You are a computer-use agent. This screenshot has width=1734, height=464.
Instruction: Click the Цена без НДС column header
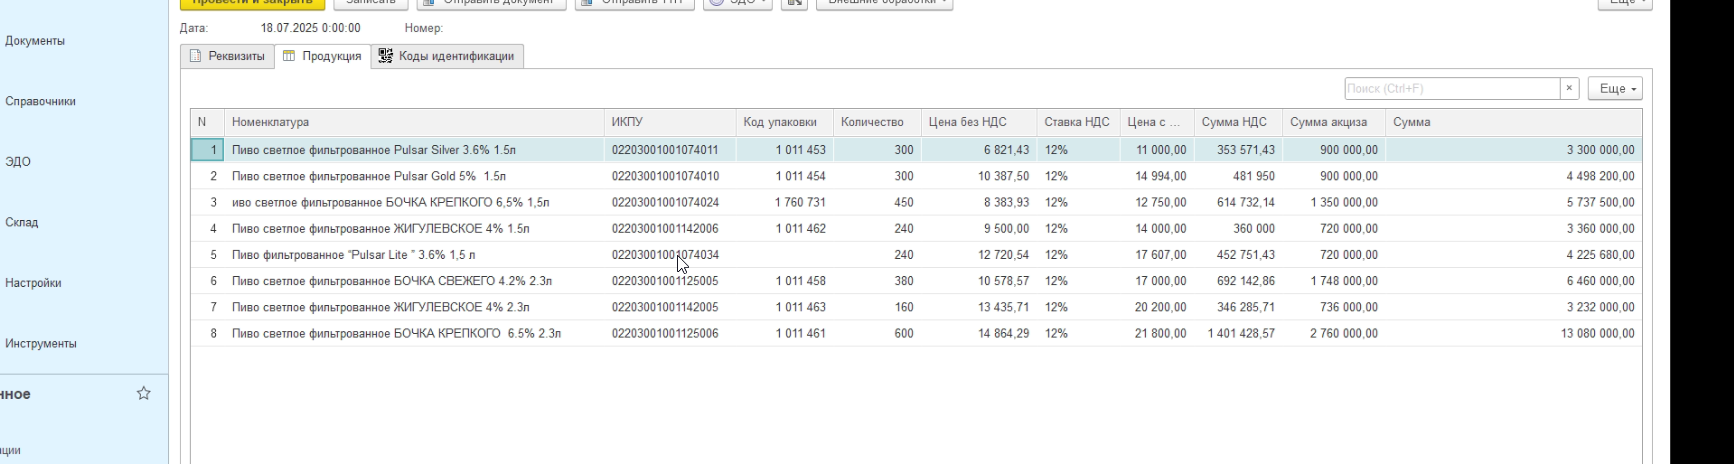[979, 122]
